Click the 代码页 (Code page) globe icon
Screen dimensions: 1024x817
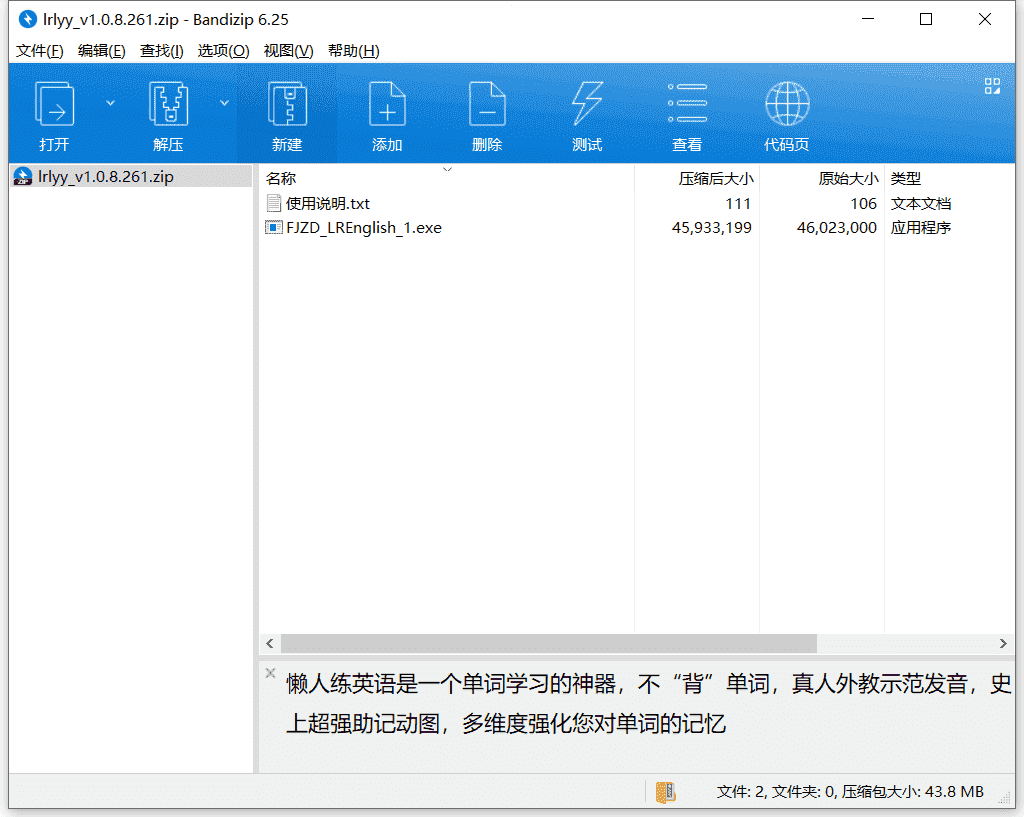tap(787, 104)
